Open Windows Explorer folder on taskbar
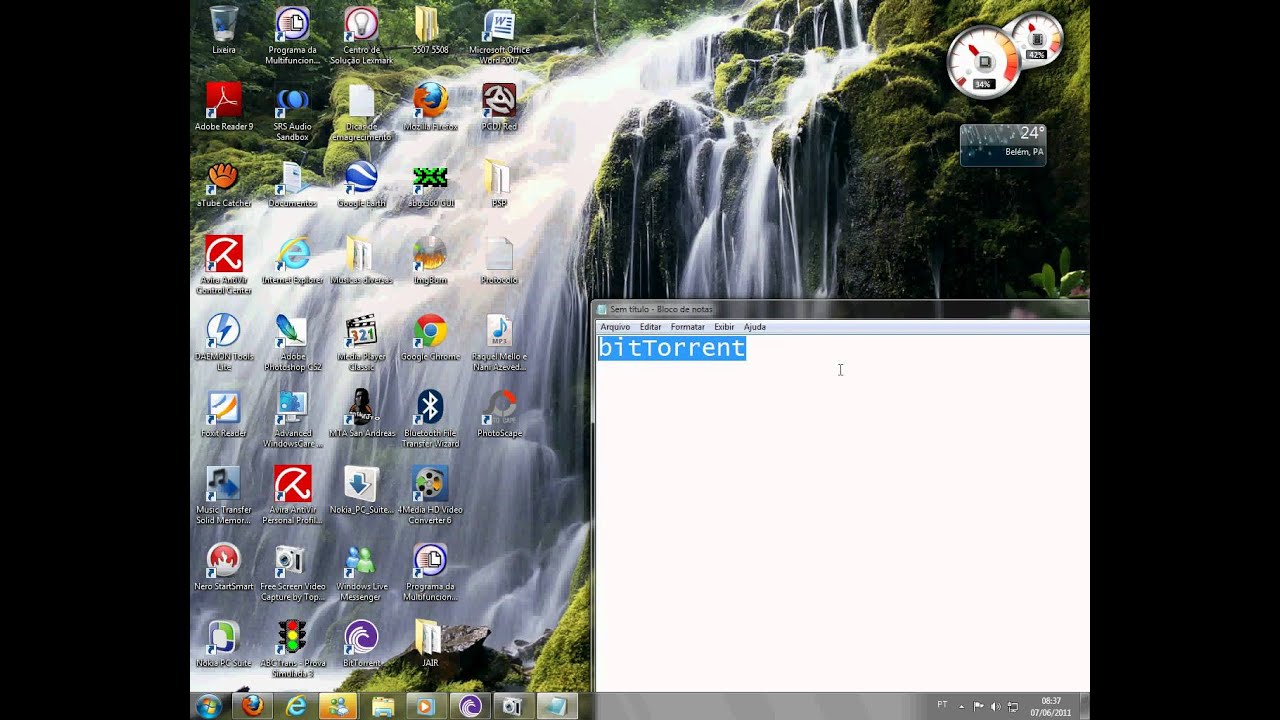This screenshot has height=720, width=1280. pos(383,706)
